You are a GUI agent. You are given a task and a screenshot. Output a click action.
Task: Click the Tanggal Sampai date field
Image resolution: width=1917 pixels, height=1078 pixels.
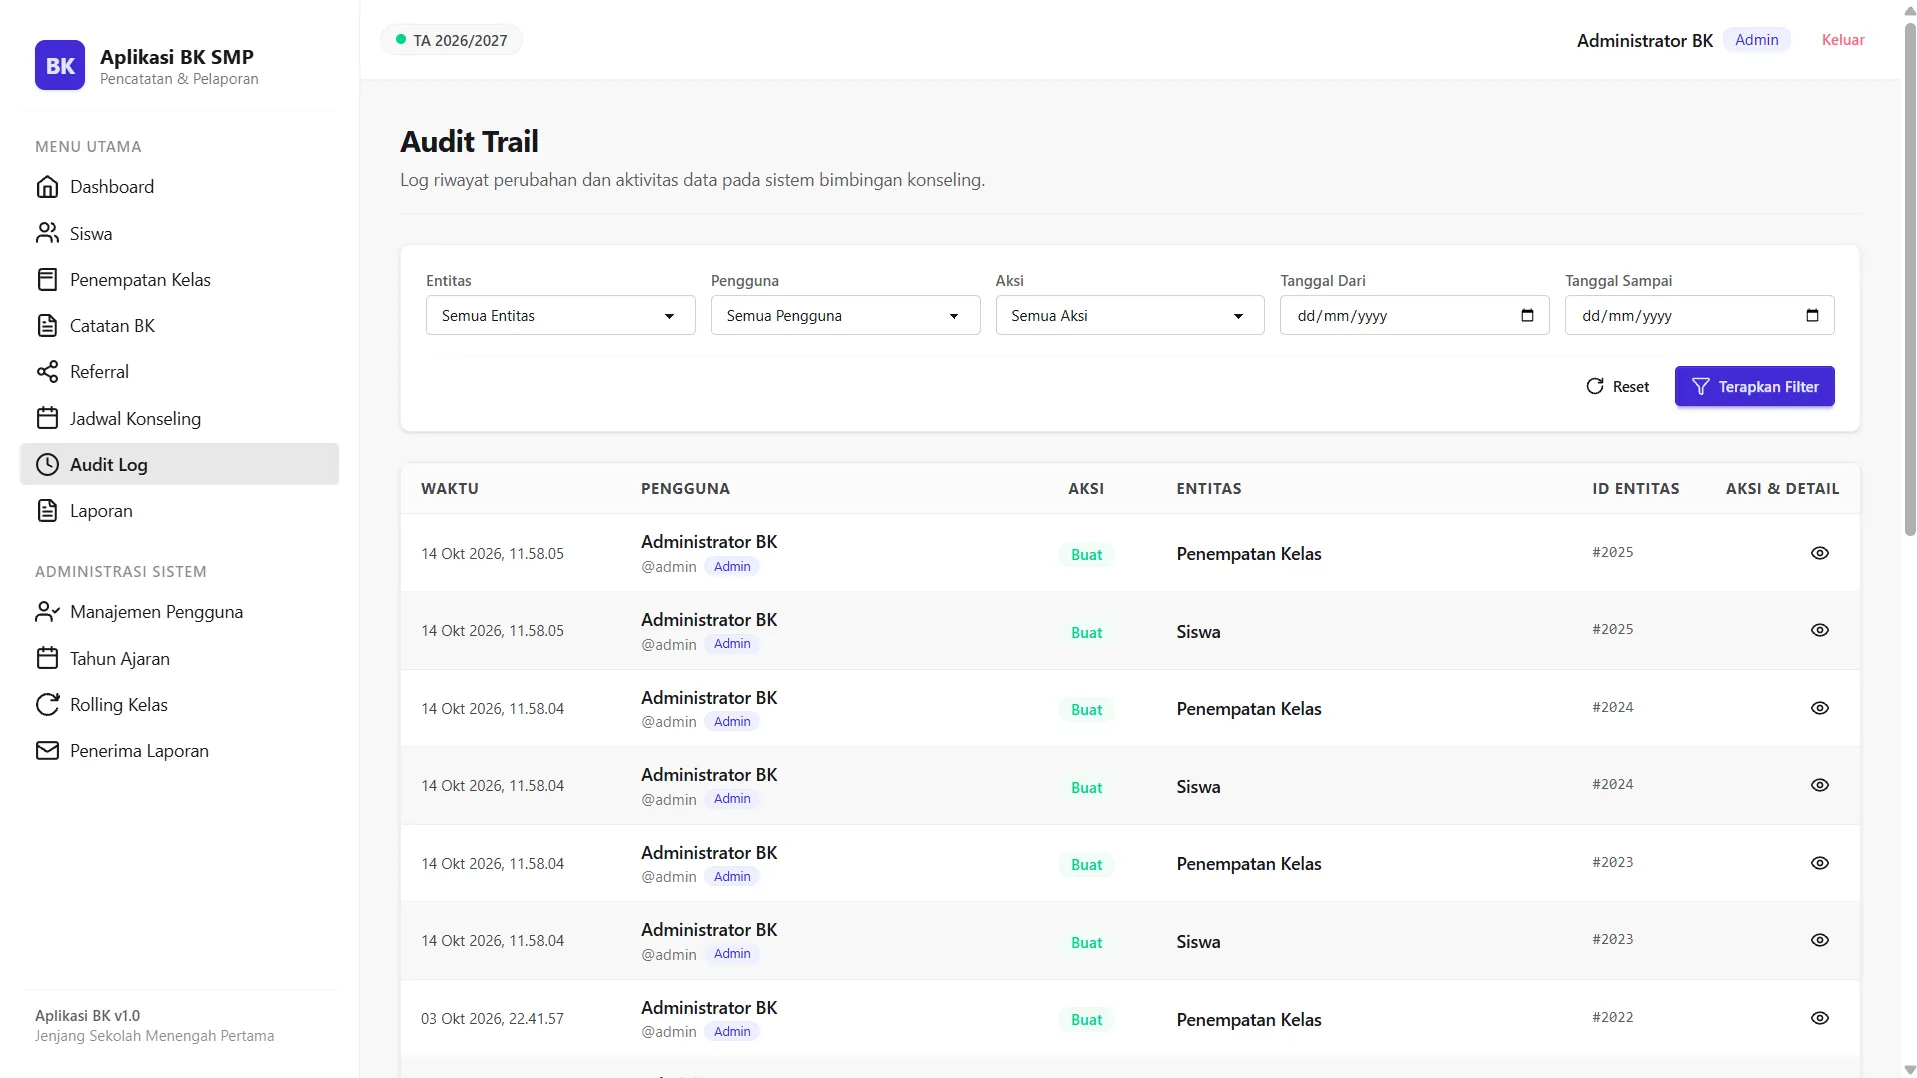click(1699, 315)
